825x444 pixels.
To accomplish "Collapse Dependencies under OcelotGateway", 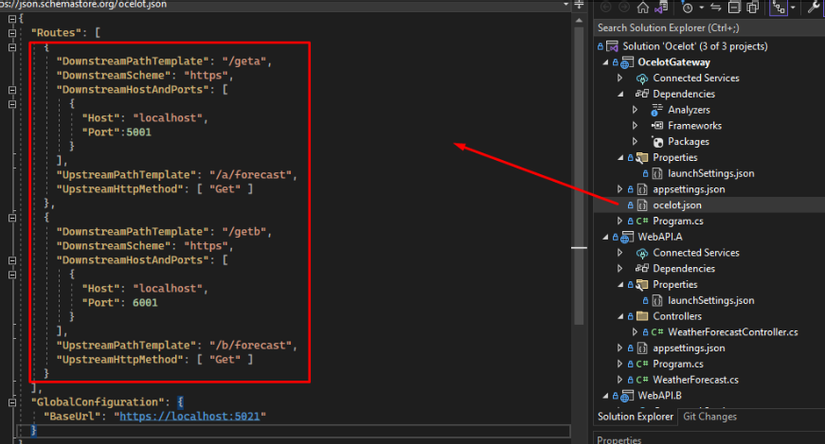I will (x=620, y=94).
